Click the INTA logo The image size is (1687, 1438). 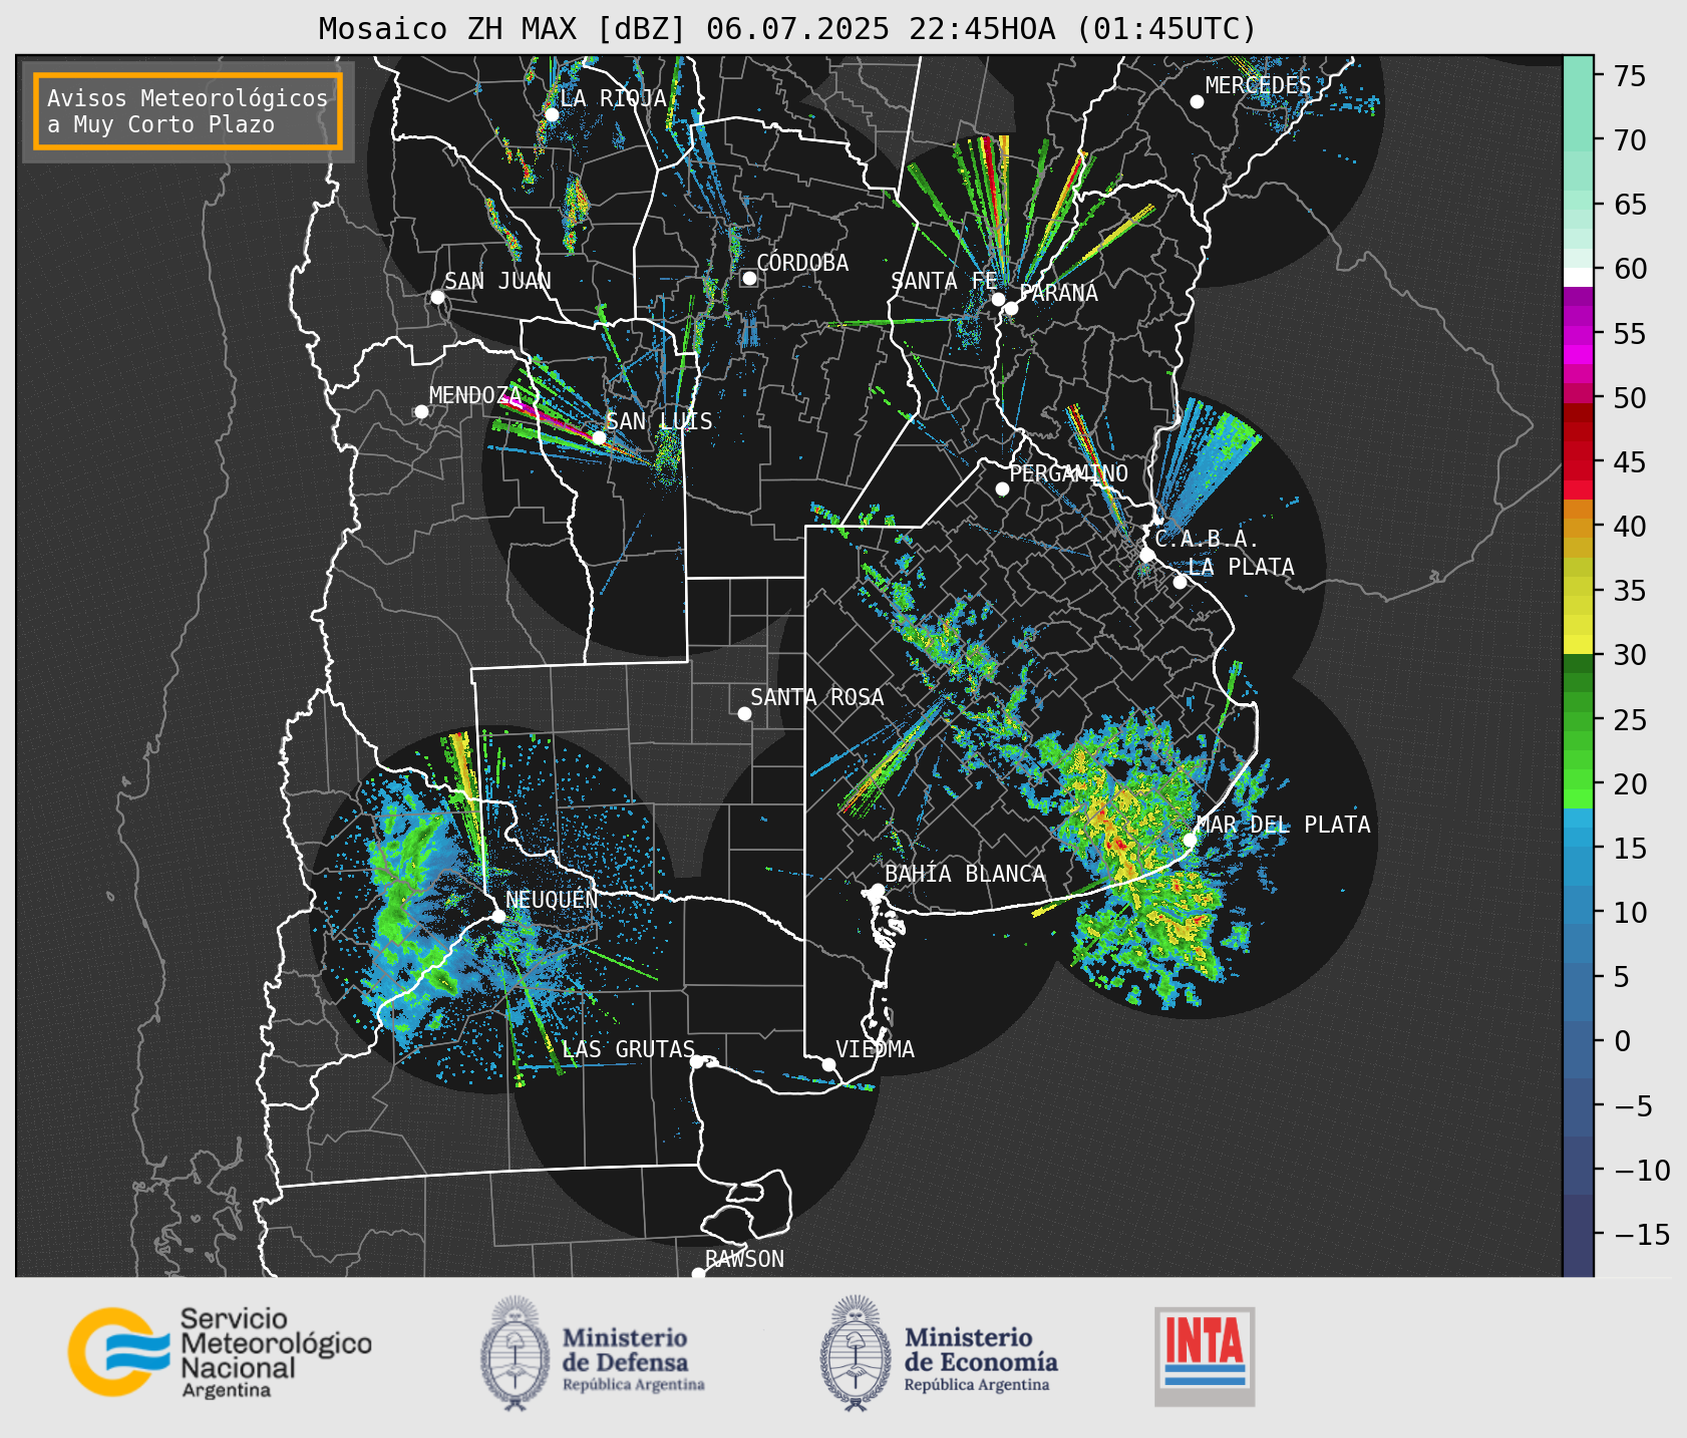coord(1205,1357)
